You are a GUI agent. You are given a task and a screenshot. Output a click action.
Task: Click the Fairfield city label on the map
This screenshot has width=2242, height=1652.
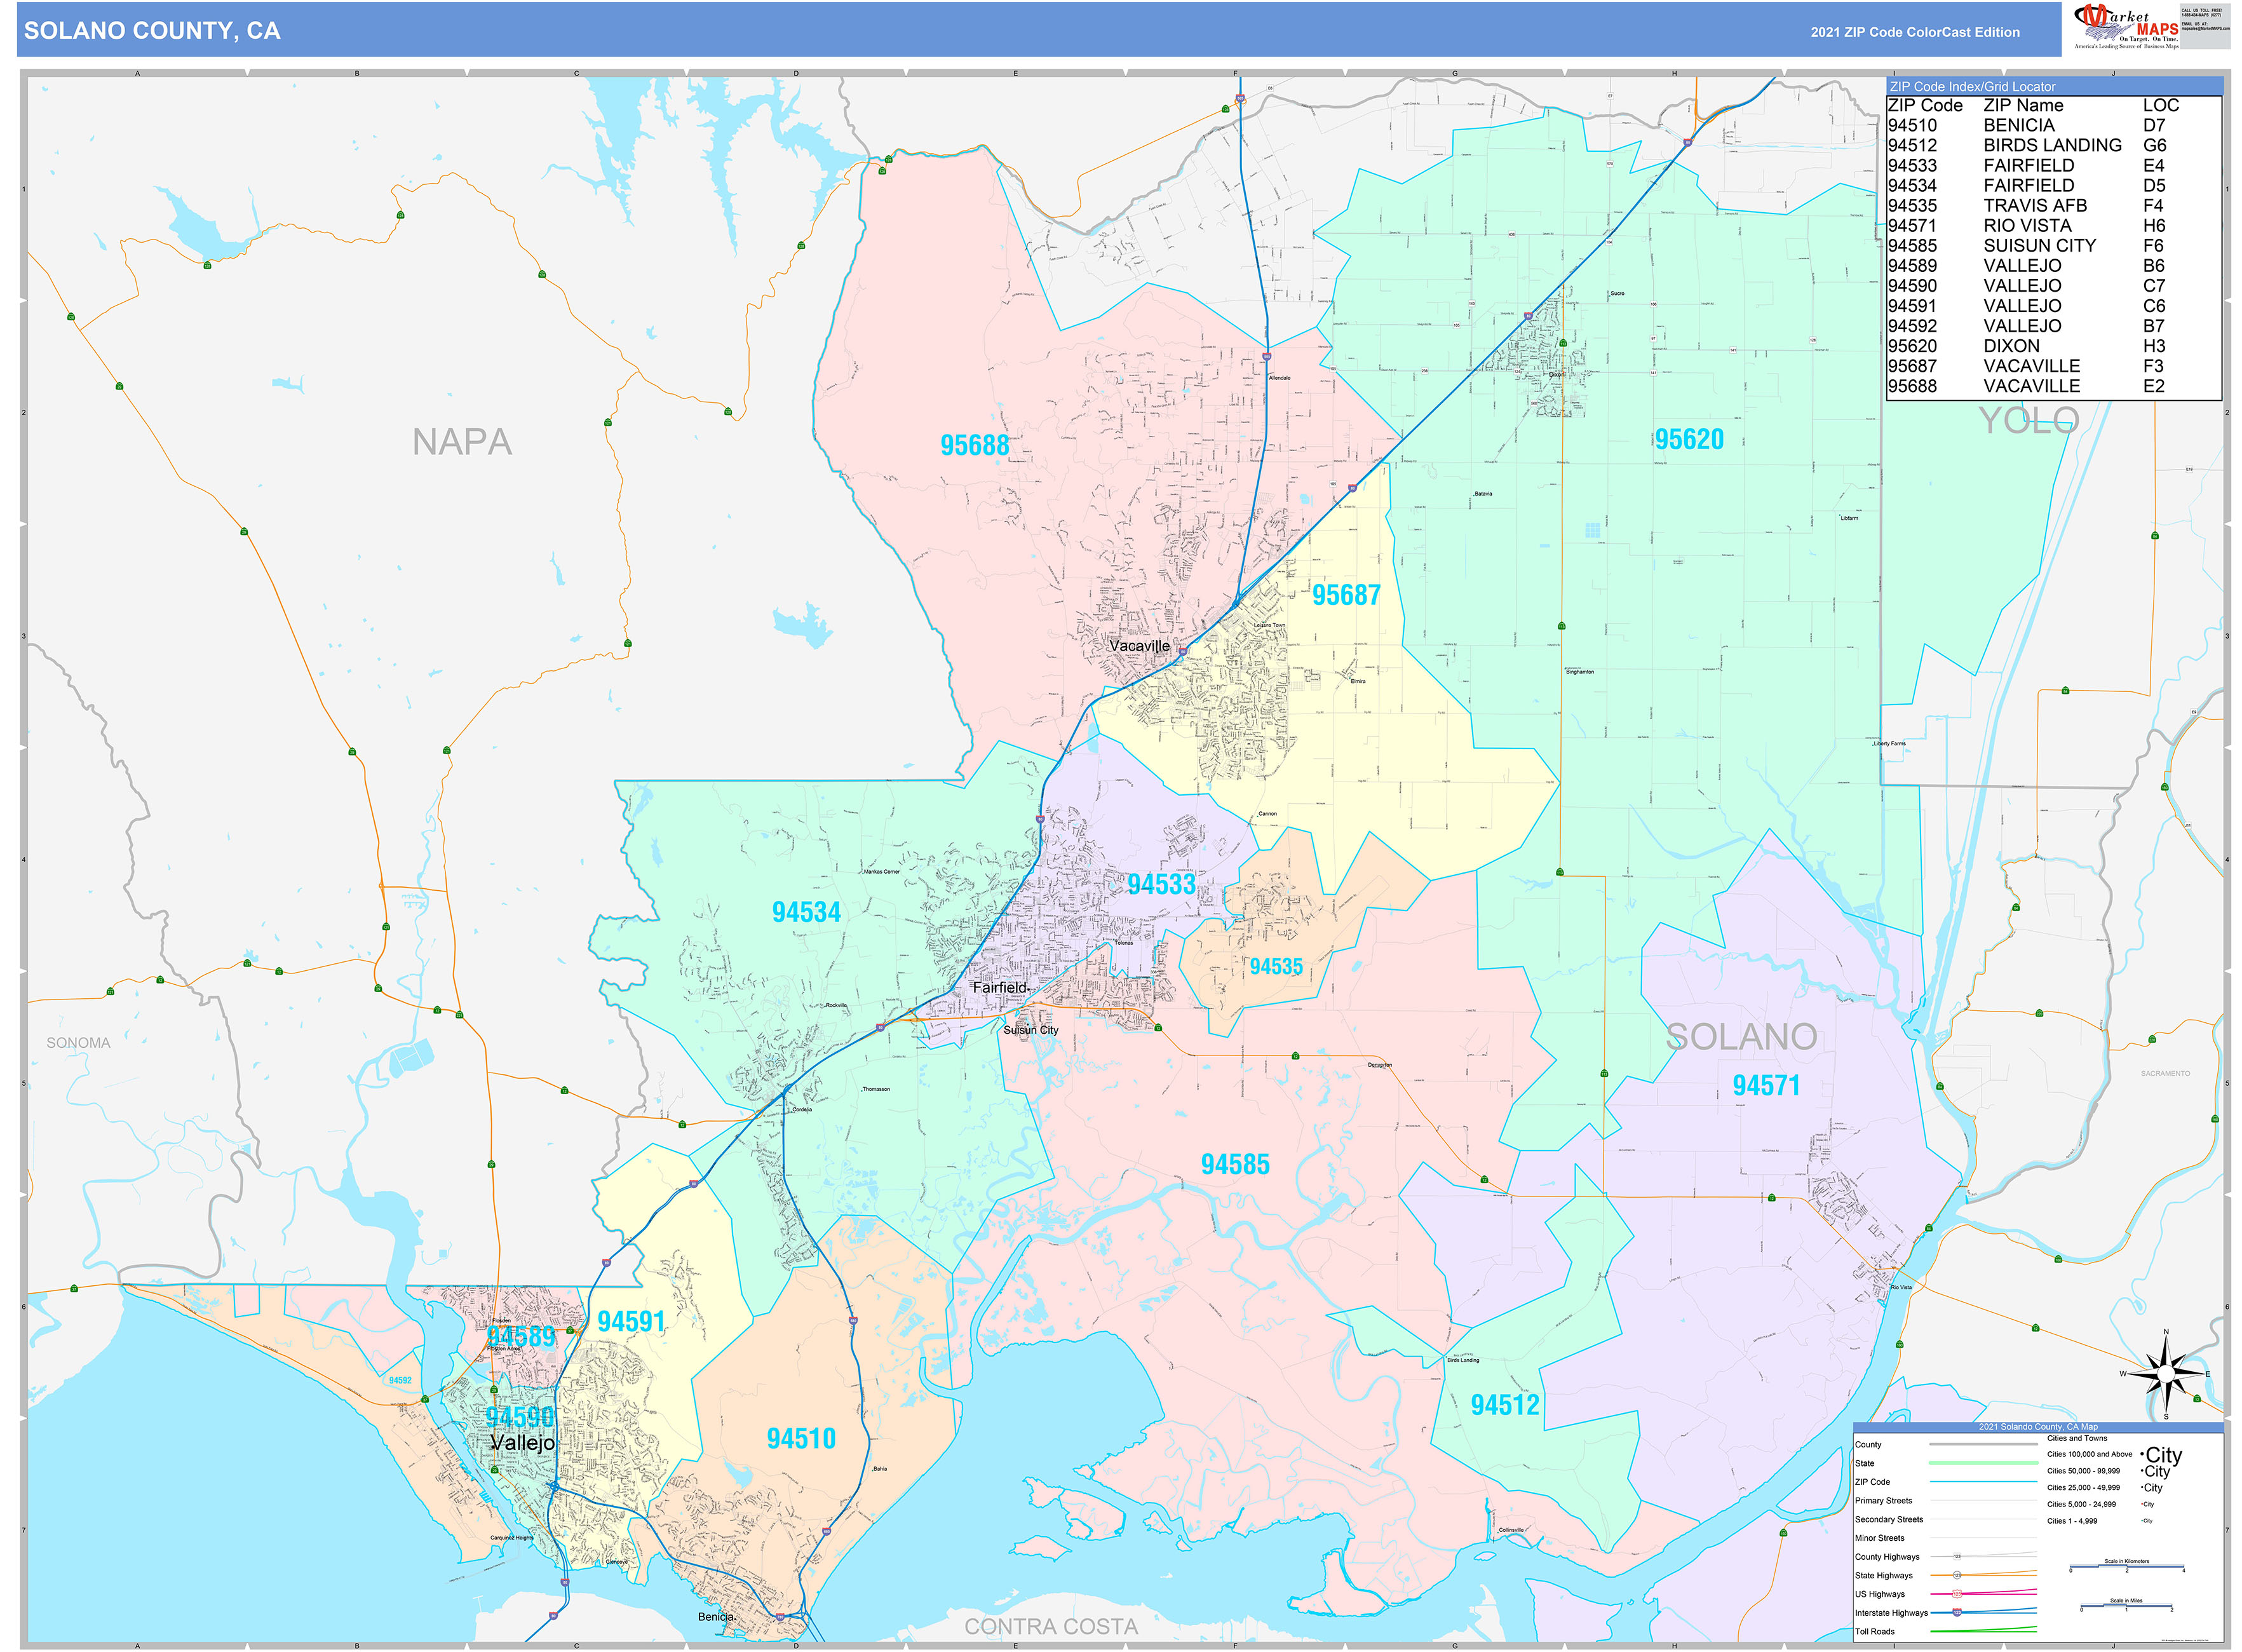[1000, 987]
